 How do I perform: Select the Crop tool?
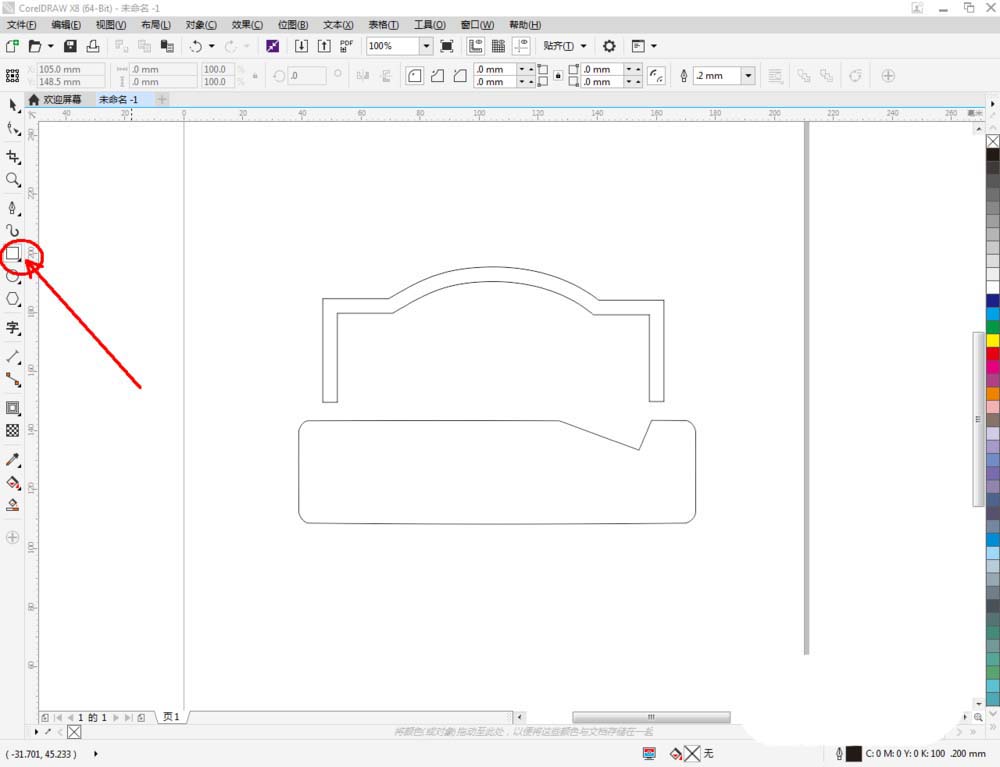[x=13, y=157]
